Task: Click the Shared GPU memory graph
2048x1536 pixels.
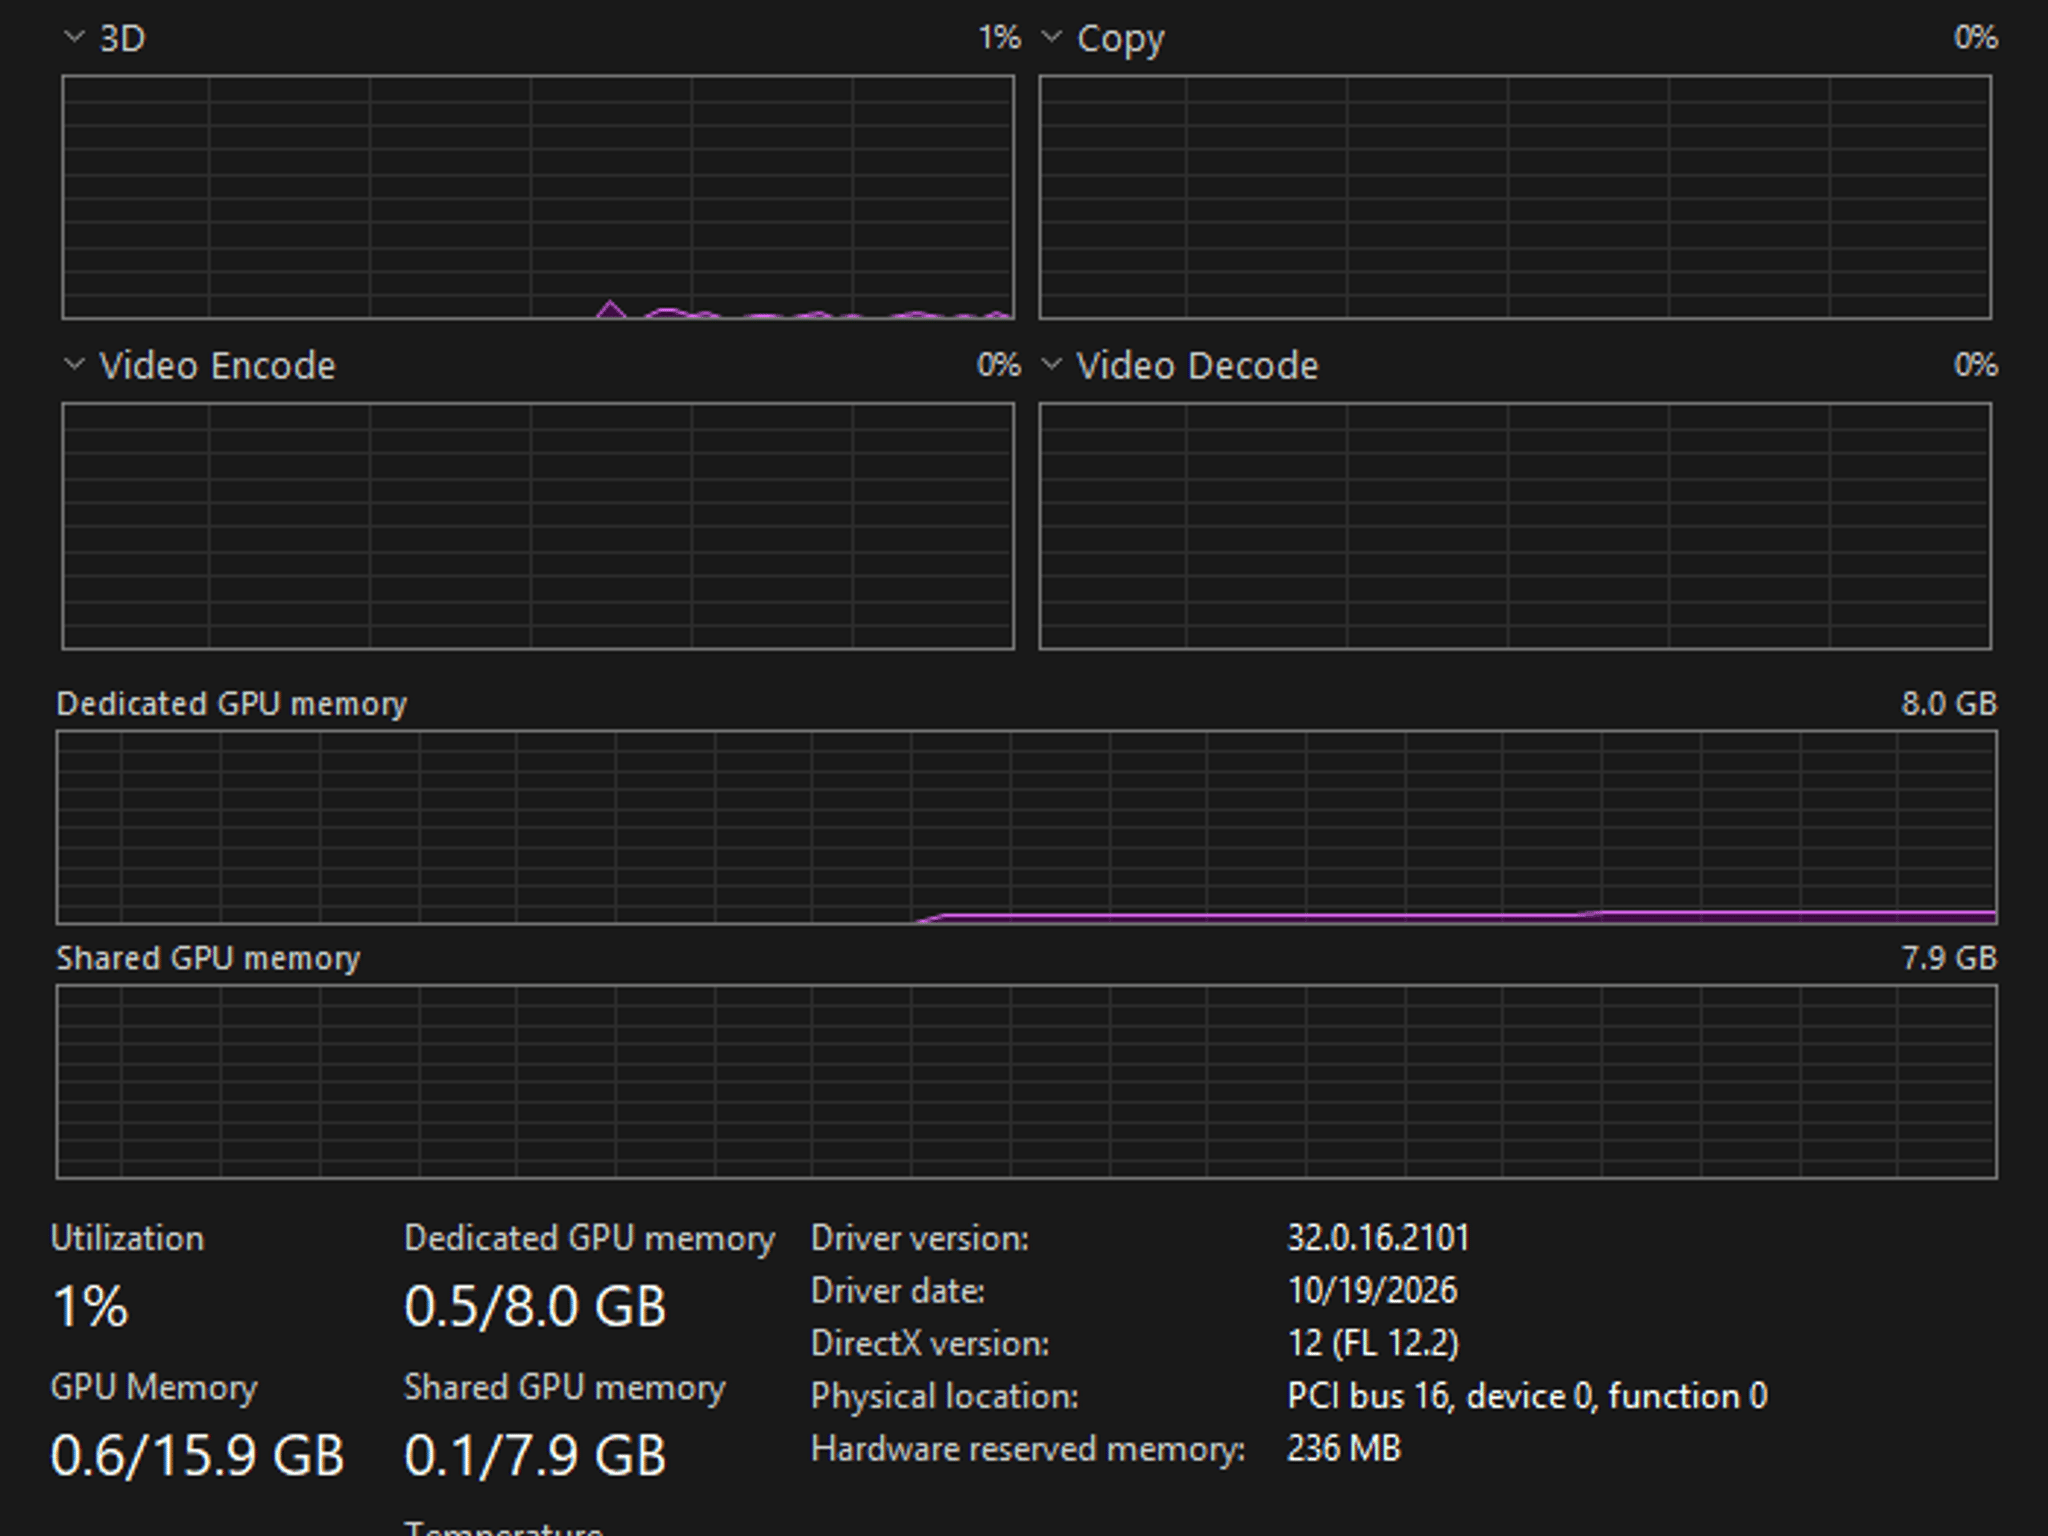Action: click(x=1027, y=1082)
